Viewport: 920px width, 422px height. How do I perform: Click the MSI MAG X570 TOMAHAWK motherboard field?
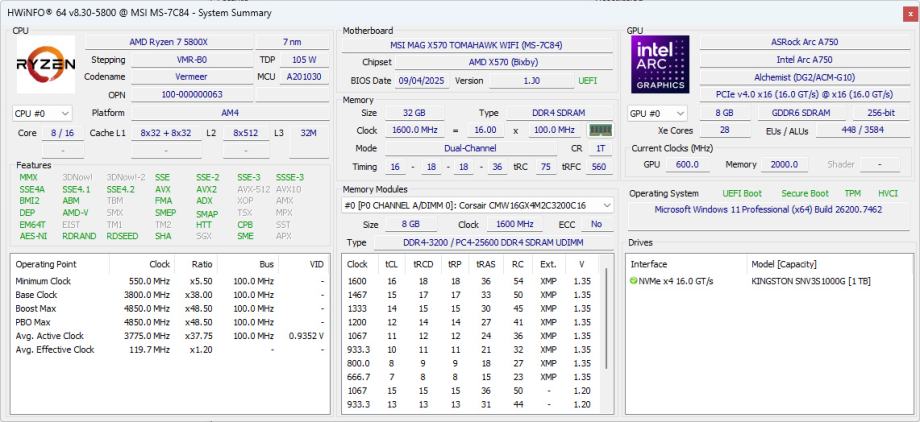(477, 45)
